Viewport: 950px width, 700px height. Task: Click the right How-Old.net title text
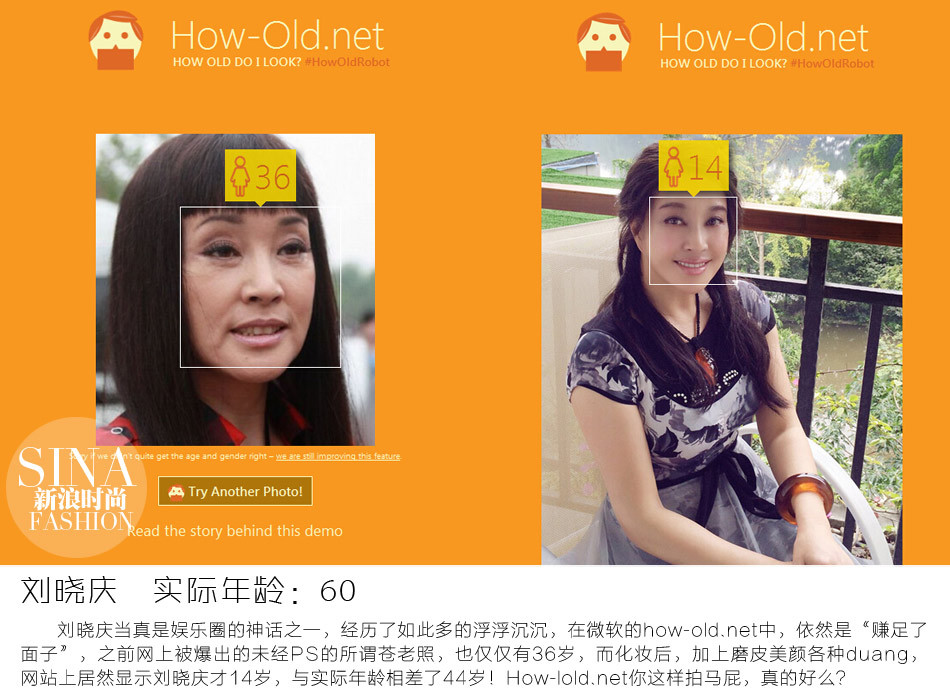pyautogui.click(x=763, y=38)
